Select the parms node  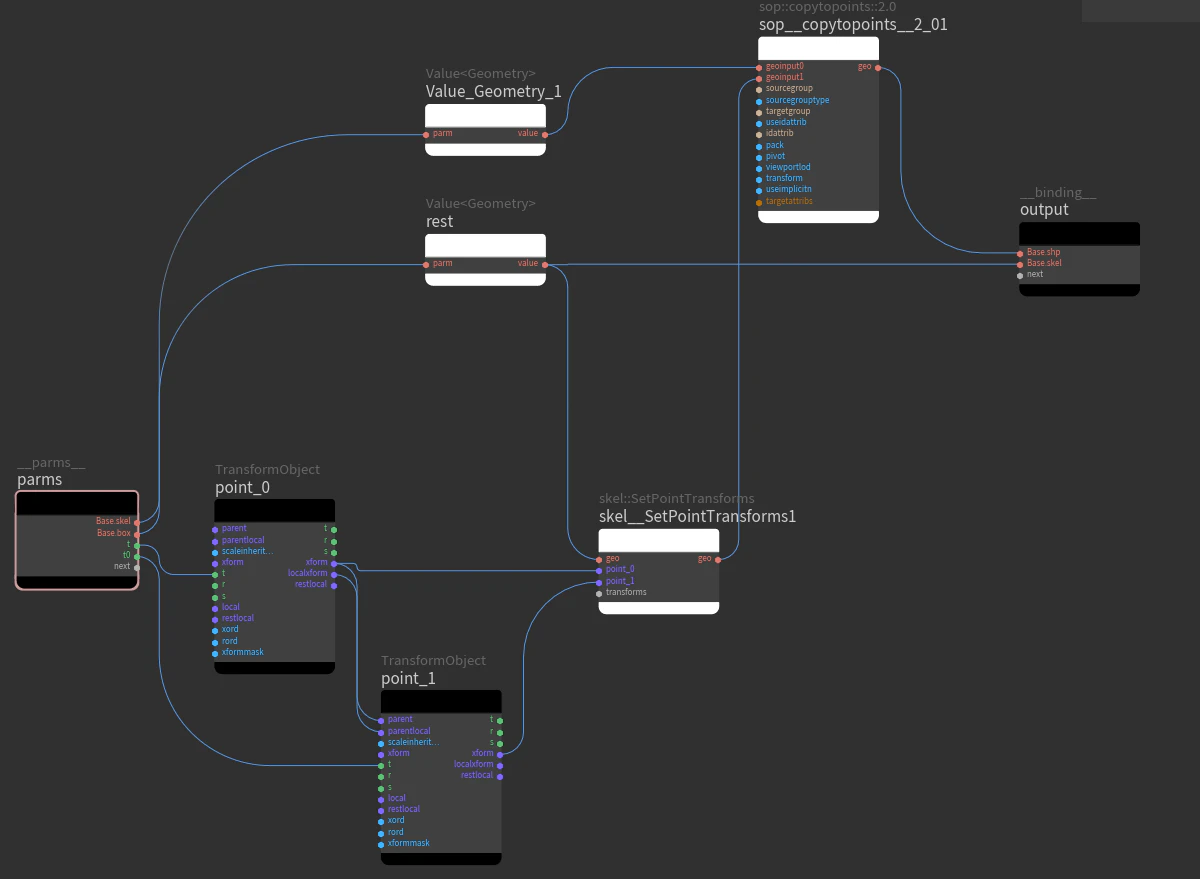click(77, 540)
